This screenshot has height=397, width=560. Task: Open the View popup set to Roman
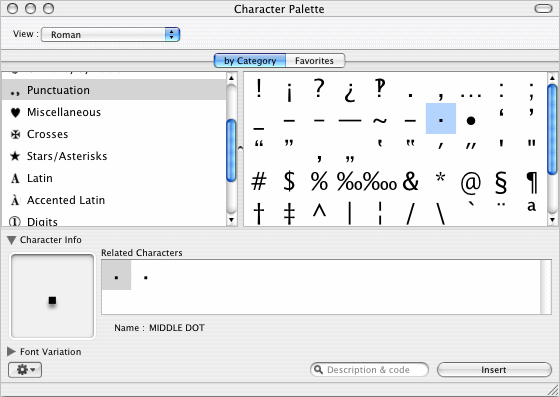click(x=110, y=35)
